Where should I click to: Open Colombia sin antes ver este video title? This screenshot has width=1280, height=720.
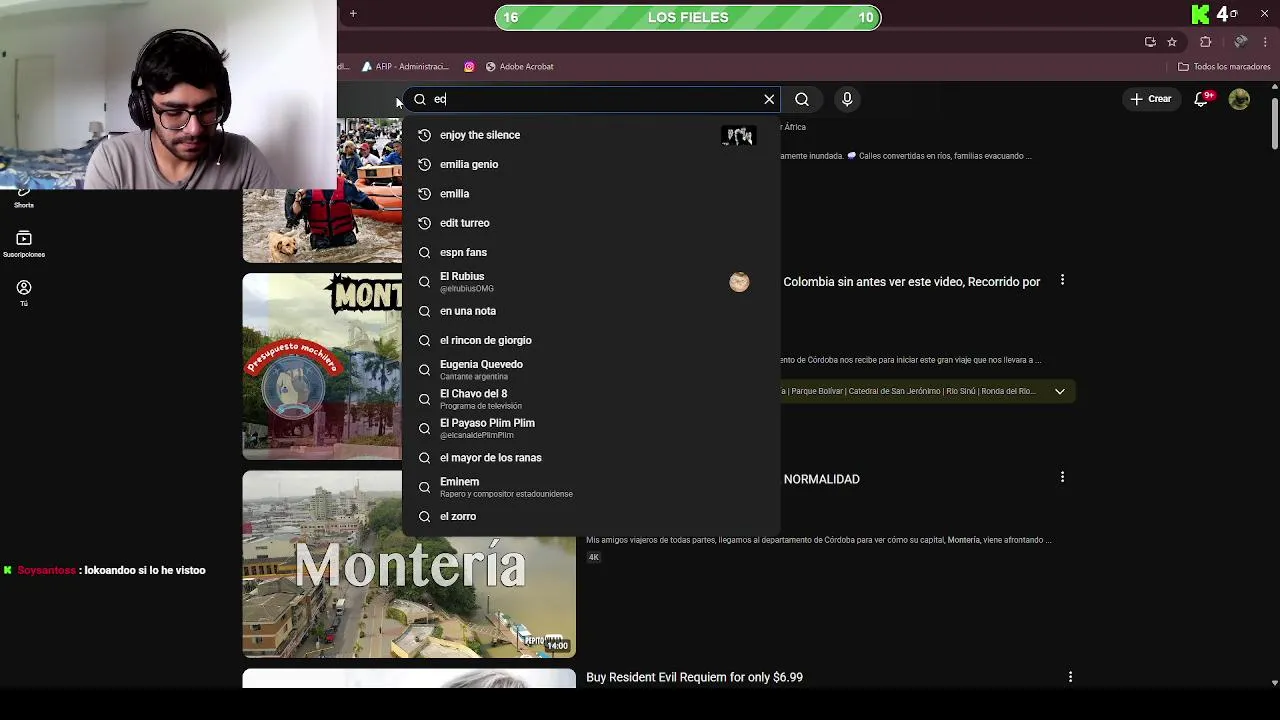911,282
